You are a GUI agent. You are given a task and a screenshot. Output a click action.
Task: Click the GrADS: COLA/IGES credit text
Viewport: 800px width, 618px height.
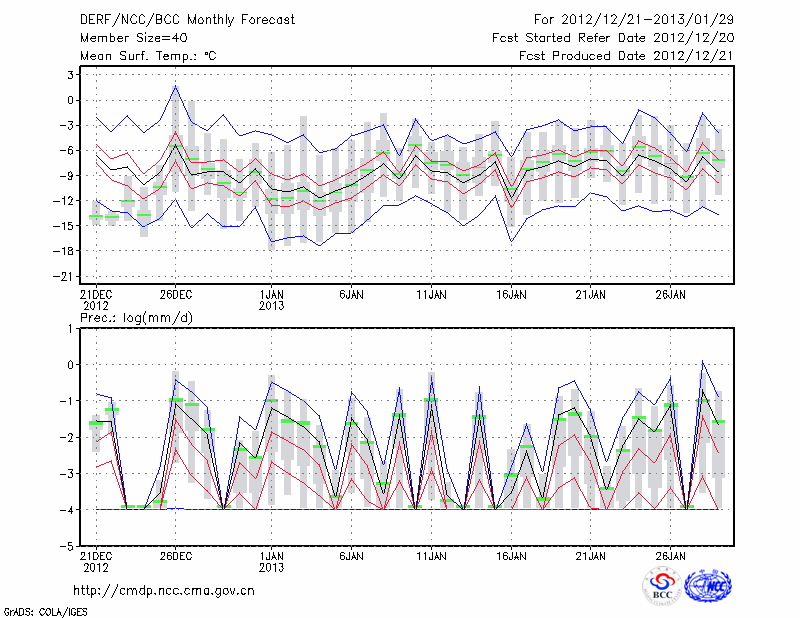coord(45,610)
